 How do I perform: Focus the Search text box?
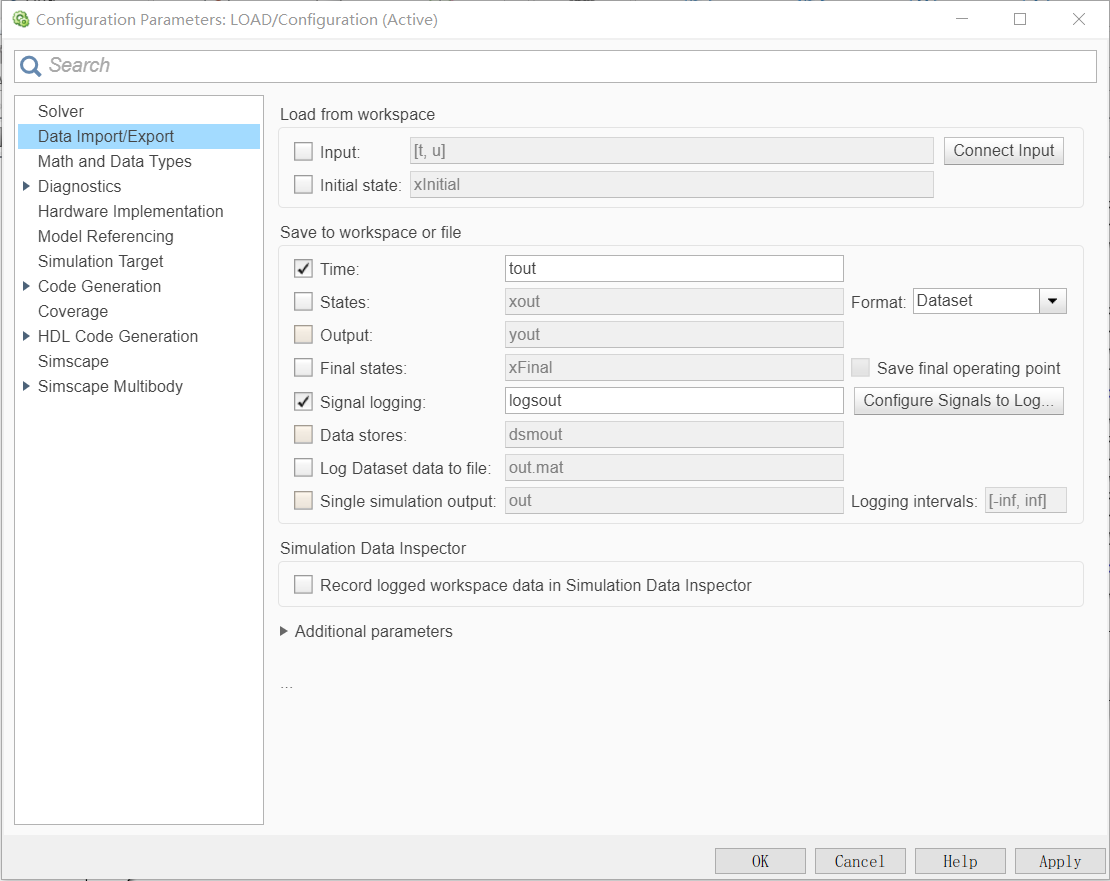pos(570,66)
